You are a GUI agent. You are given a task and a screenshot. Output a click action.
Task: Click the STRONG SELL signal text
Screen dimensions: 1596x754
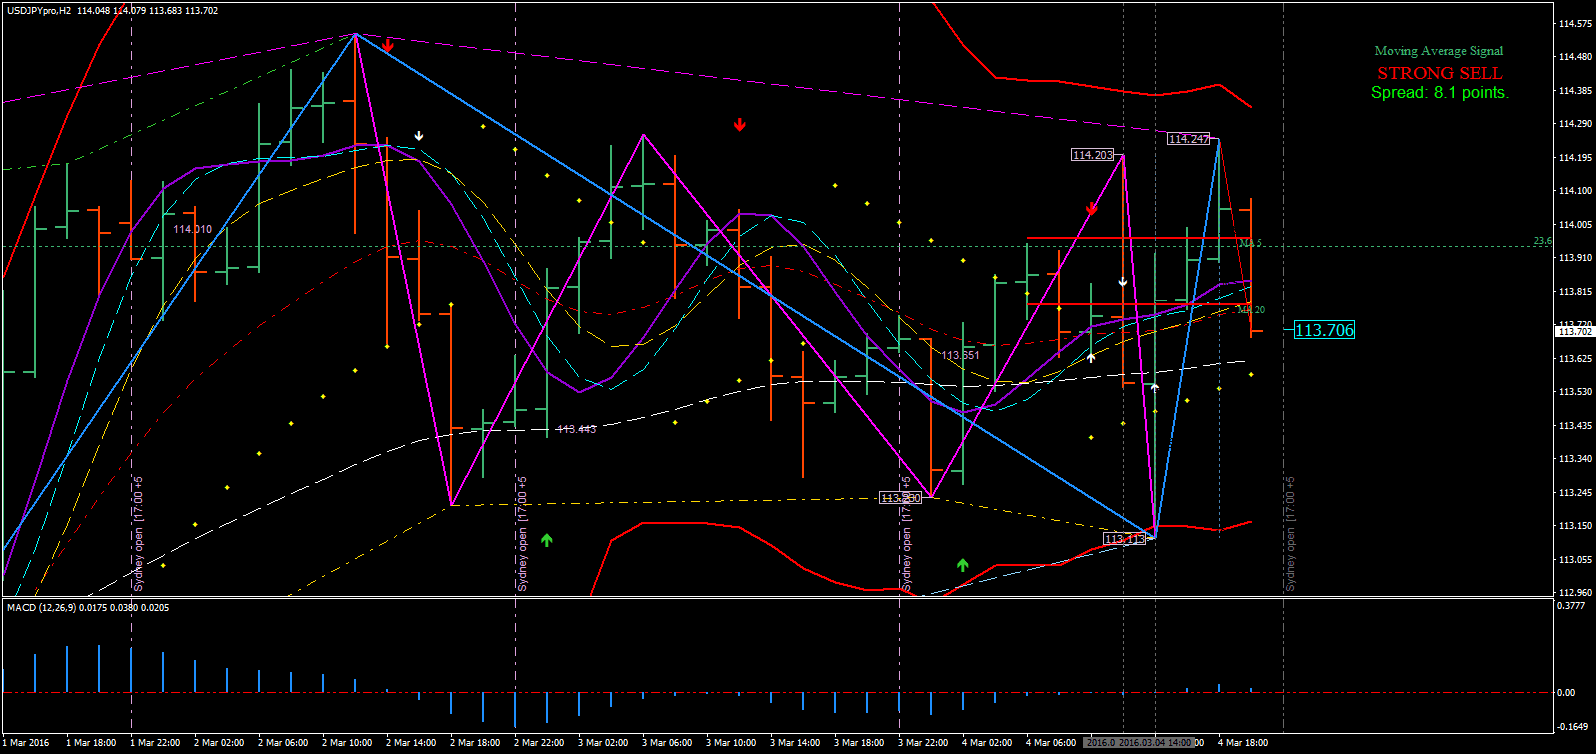(x=1439, y=73)
